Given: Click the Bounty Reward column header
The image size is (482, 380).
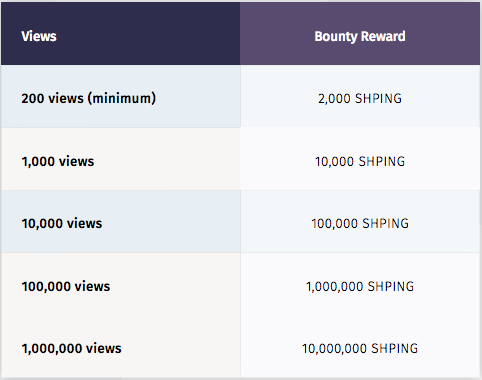Looking at the screenshot, I should pyautogui.click(x=360, y=36).
